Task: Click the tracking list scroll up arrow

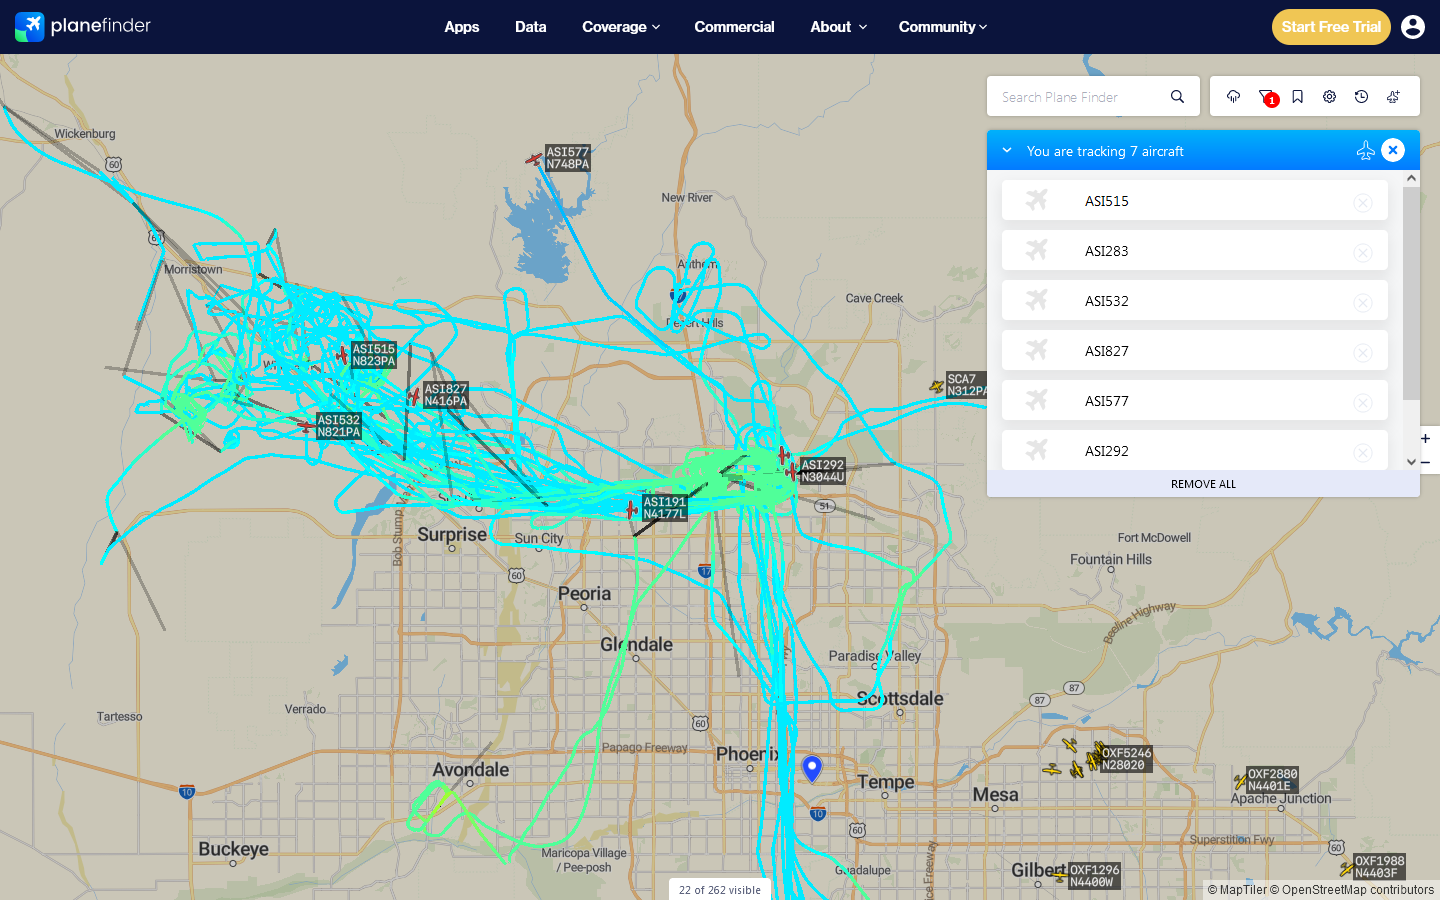Action: coord(1411,178)
